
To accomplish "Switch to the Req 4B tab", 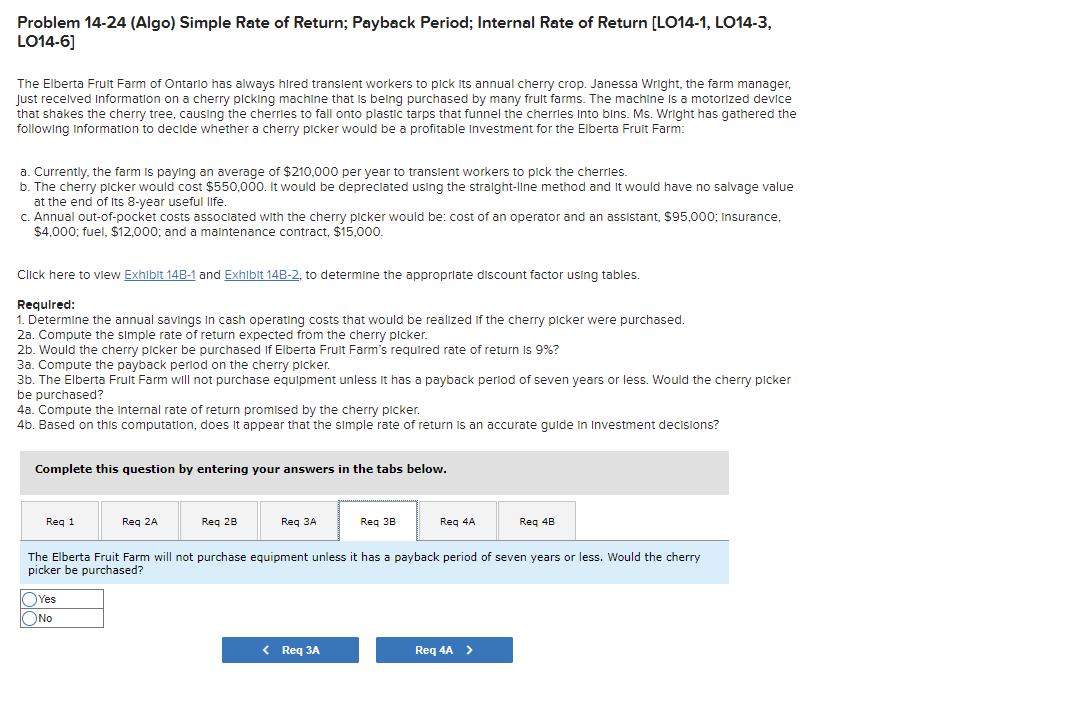I will pyautogui.click(x=536, y=520).
